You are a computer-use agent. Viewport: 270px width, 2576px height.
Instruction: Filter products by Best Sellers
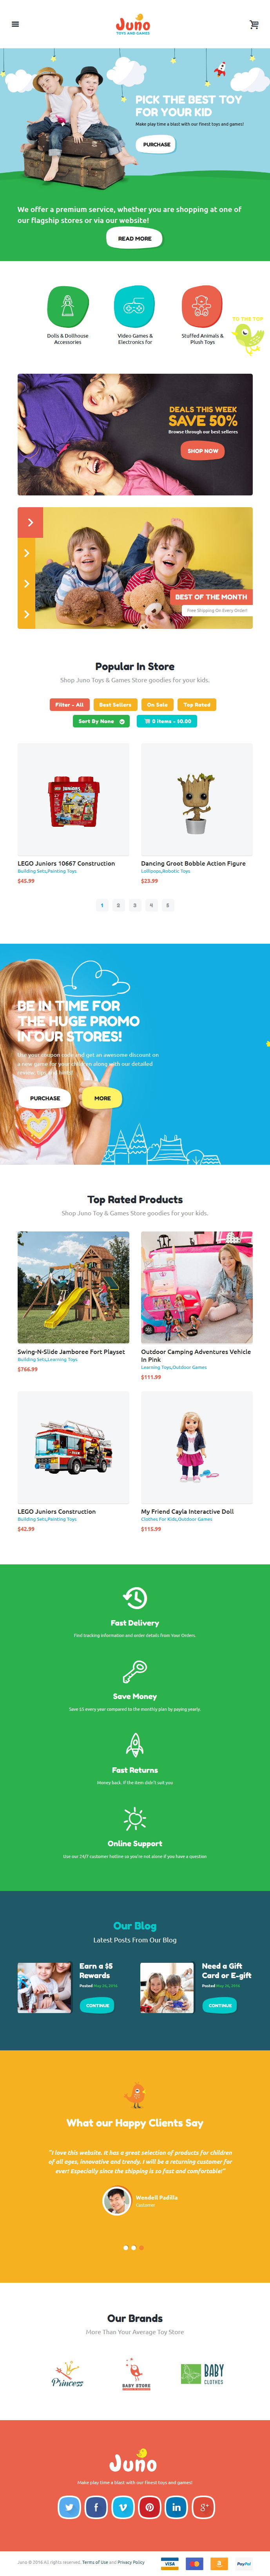(115, 704)
